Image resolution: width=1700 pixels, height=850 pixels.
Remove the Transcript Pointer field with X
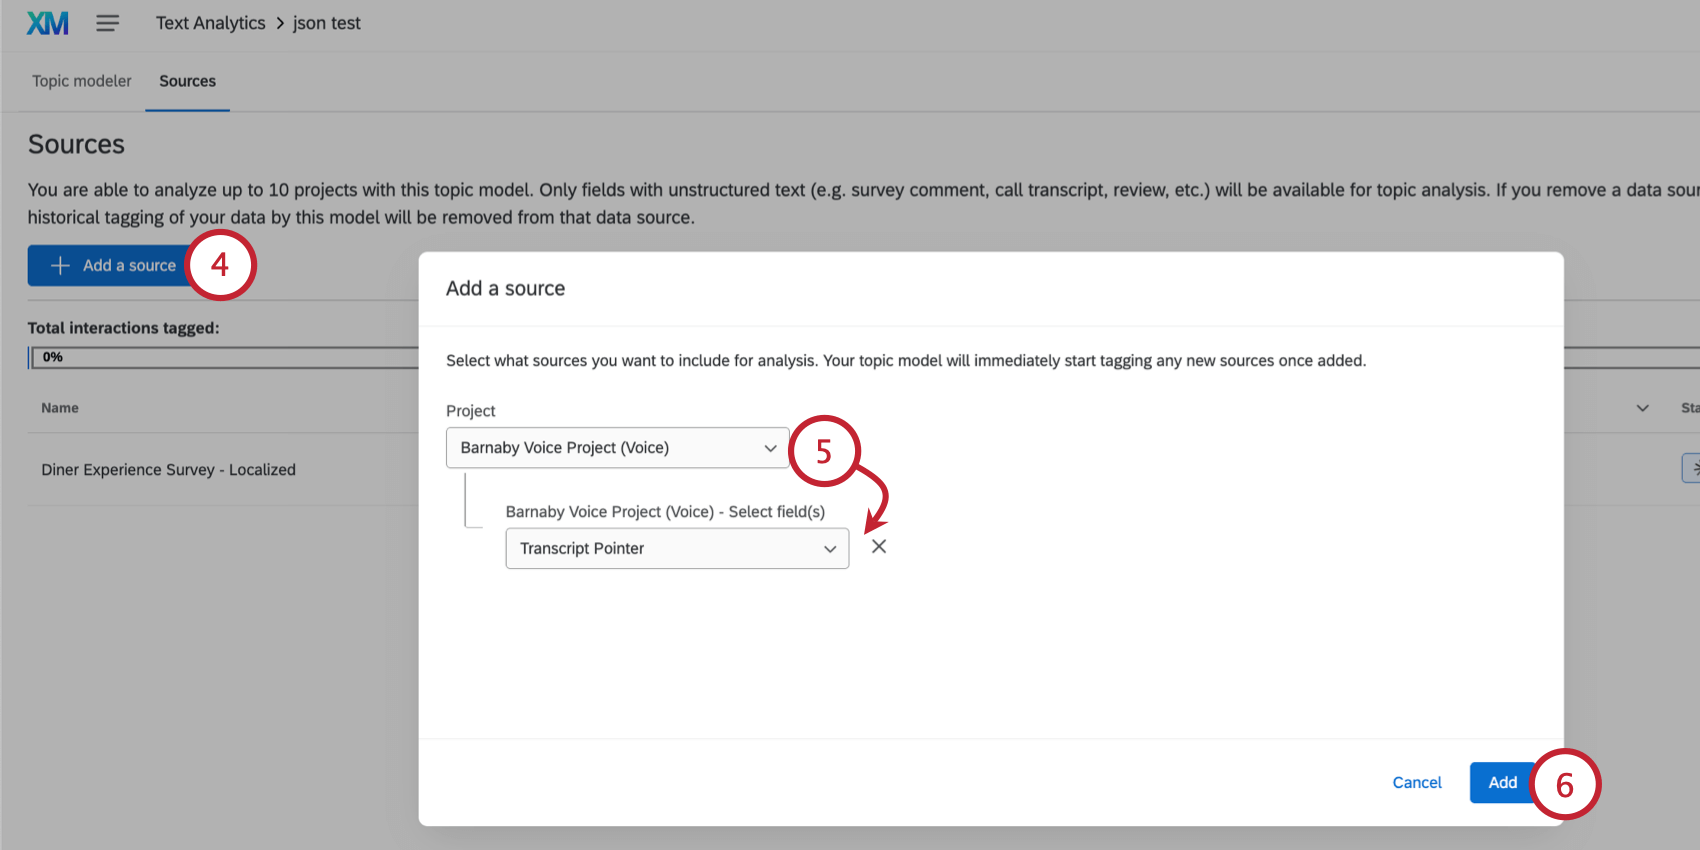(879, 547)
